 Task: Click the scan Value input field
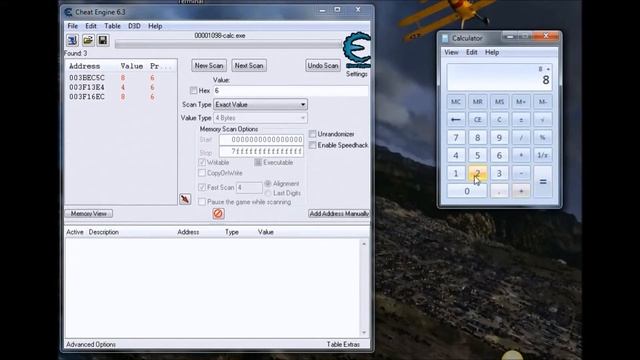coord(291,91)
